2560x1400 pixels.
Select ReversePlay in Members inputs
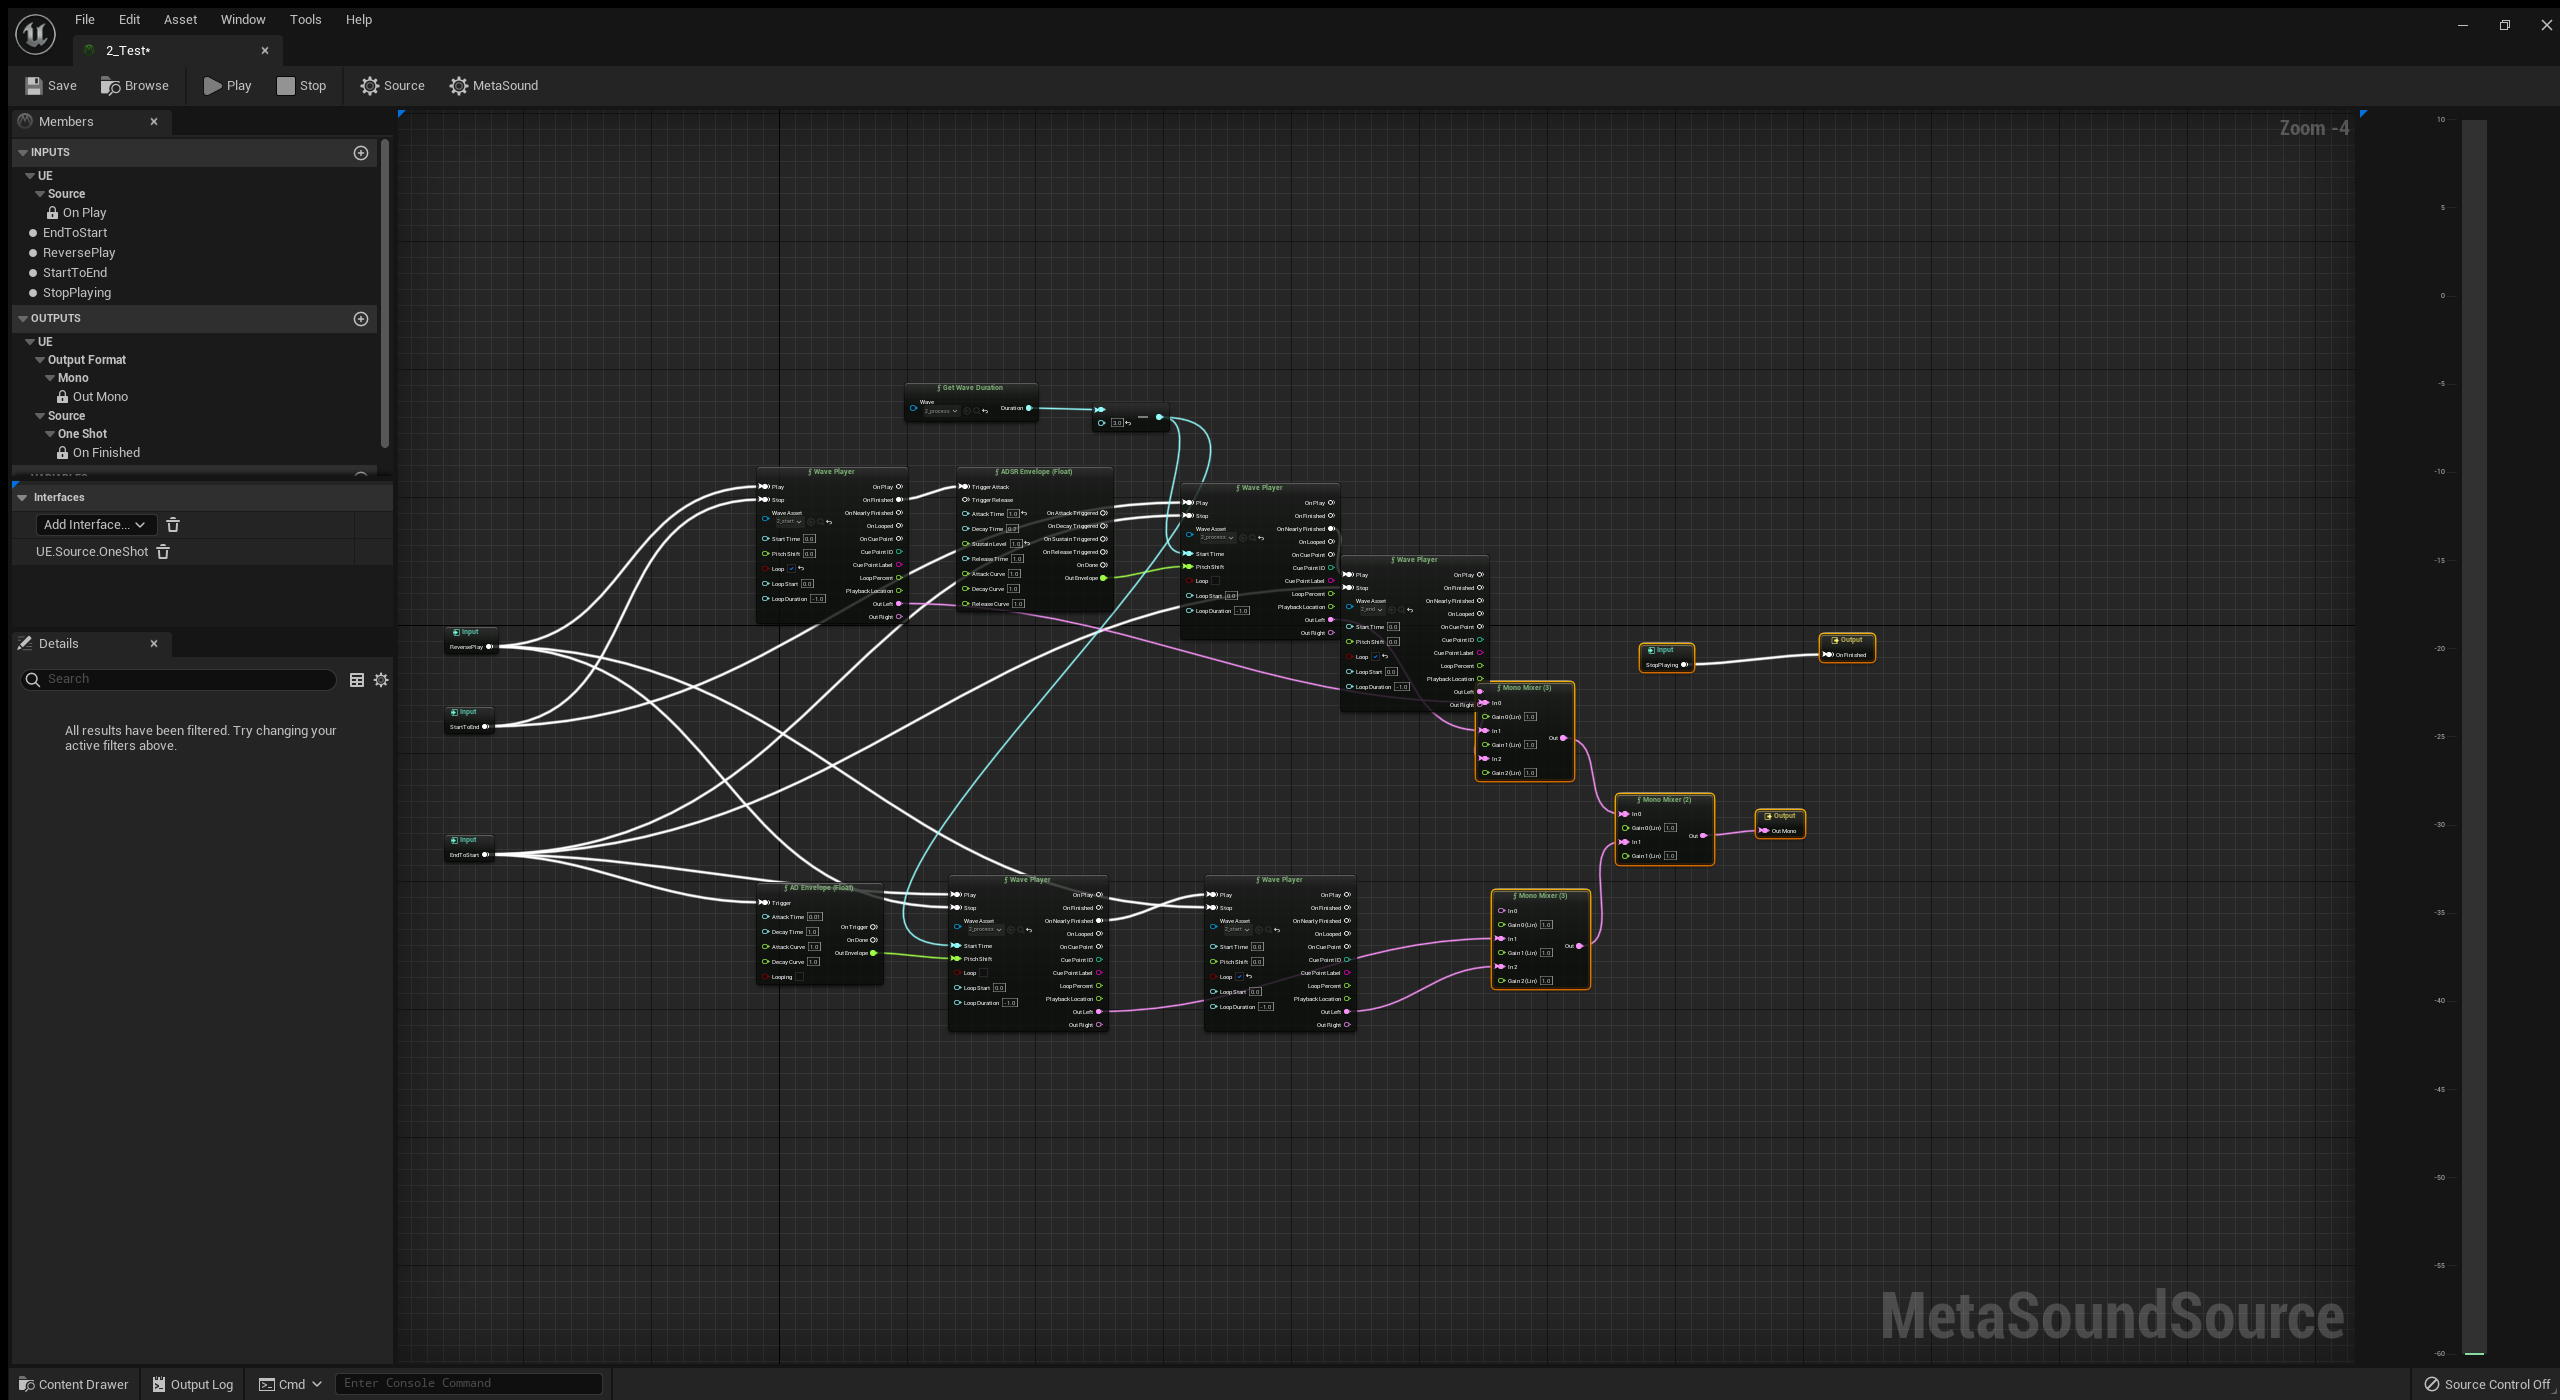coord(79,253)
